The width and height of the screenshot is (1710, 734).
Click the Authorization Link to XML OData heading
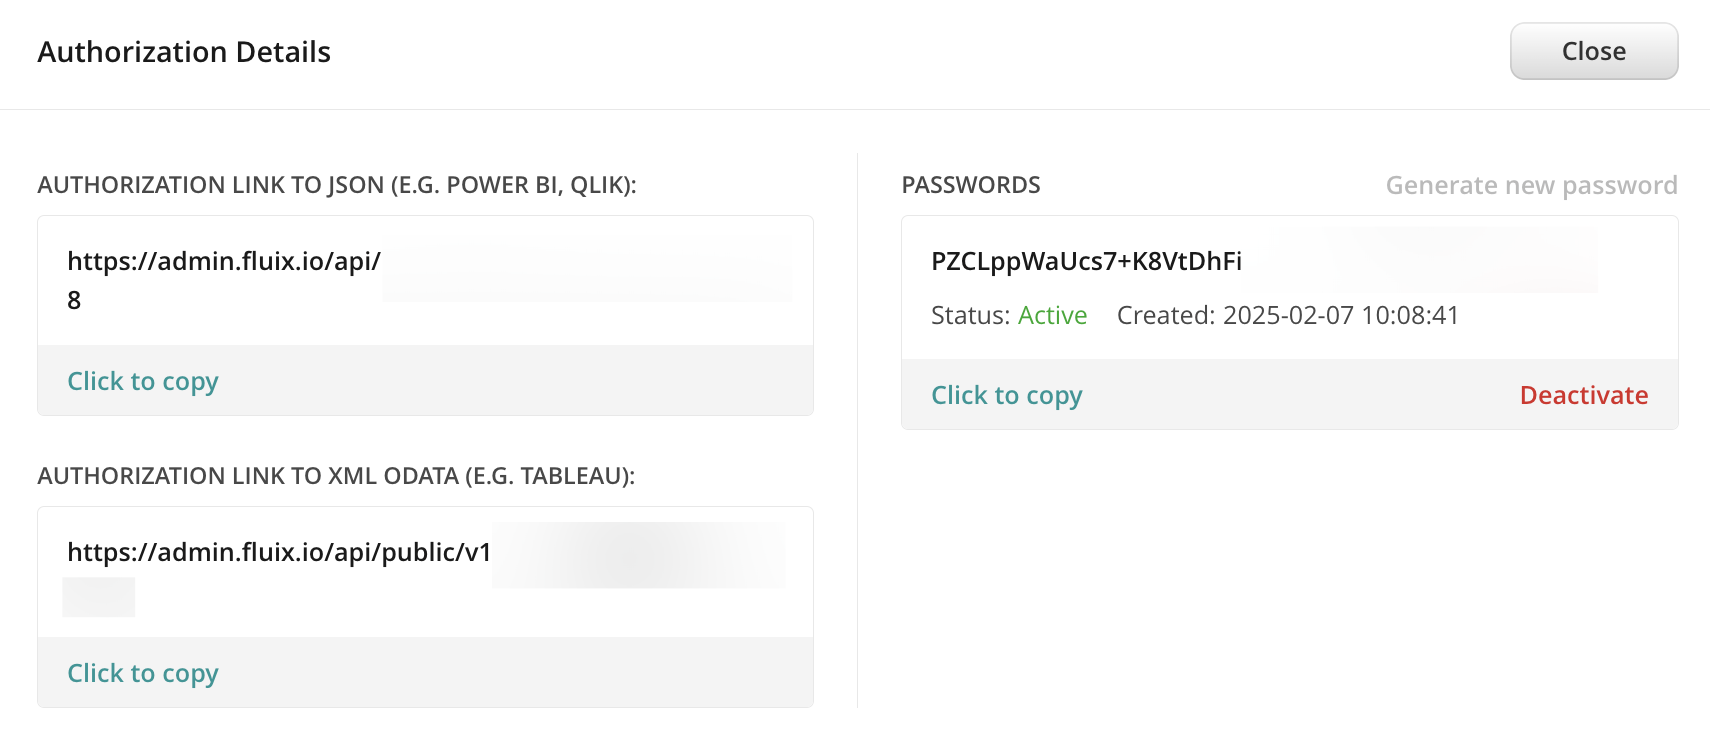click(336, 476)
